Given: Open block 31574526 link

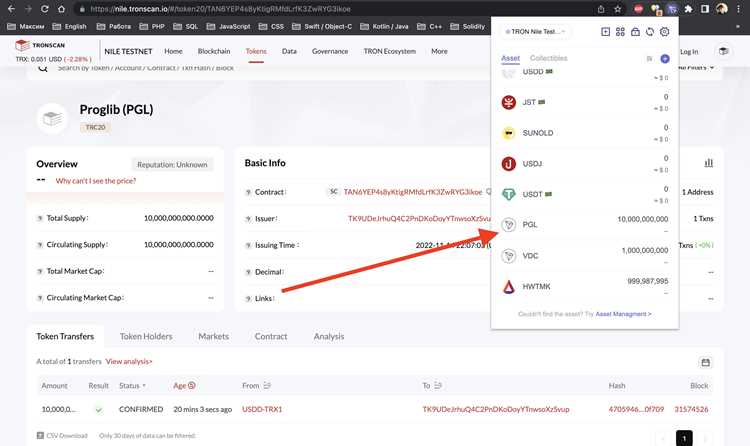Looking at the screenshot, I should pyautogui.click(x=691, y=409).
